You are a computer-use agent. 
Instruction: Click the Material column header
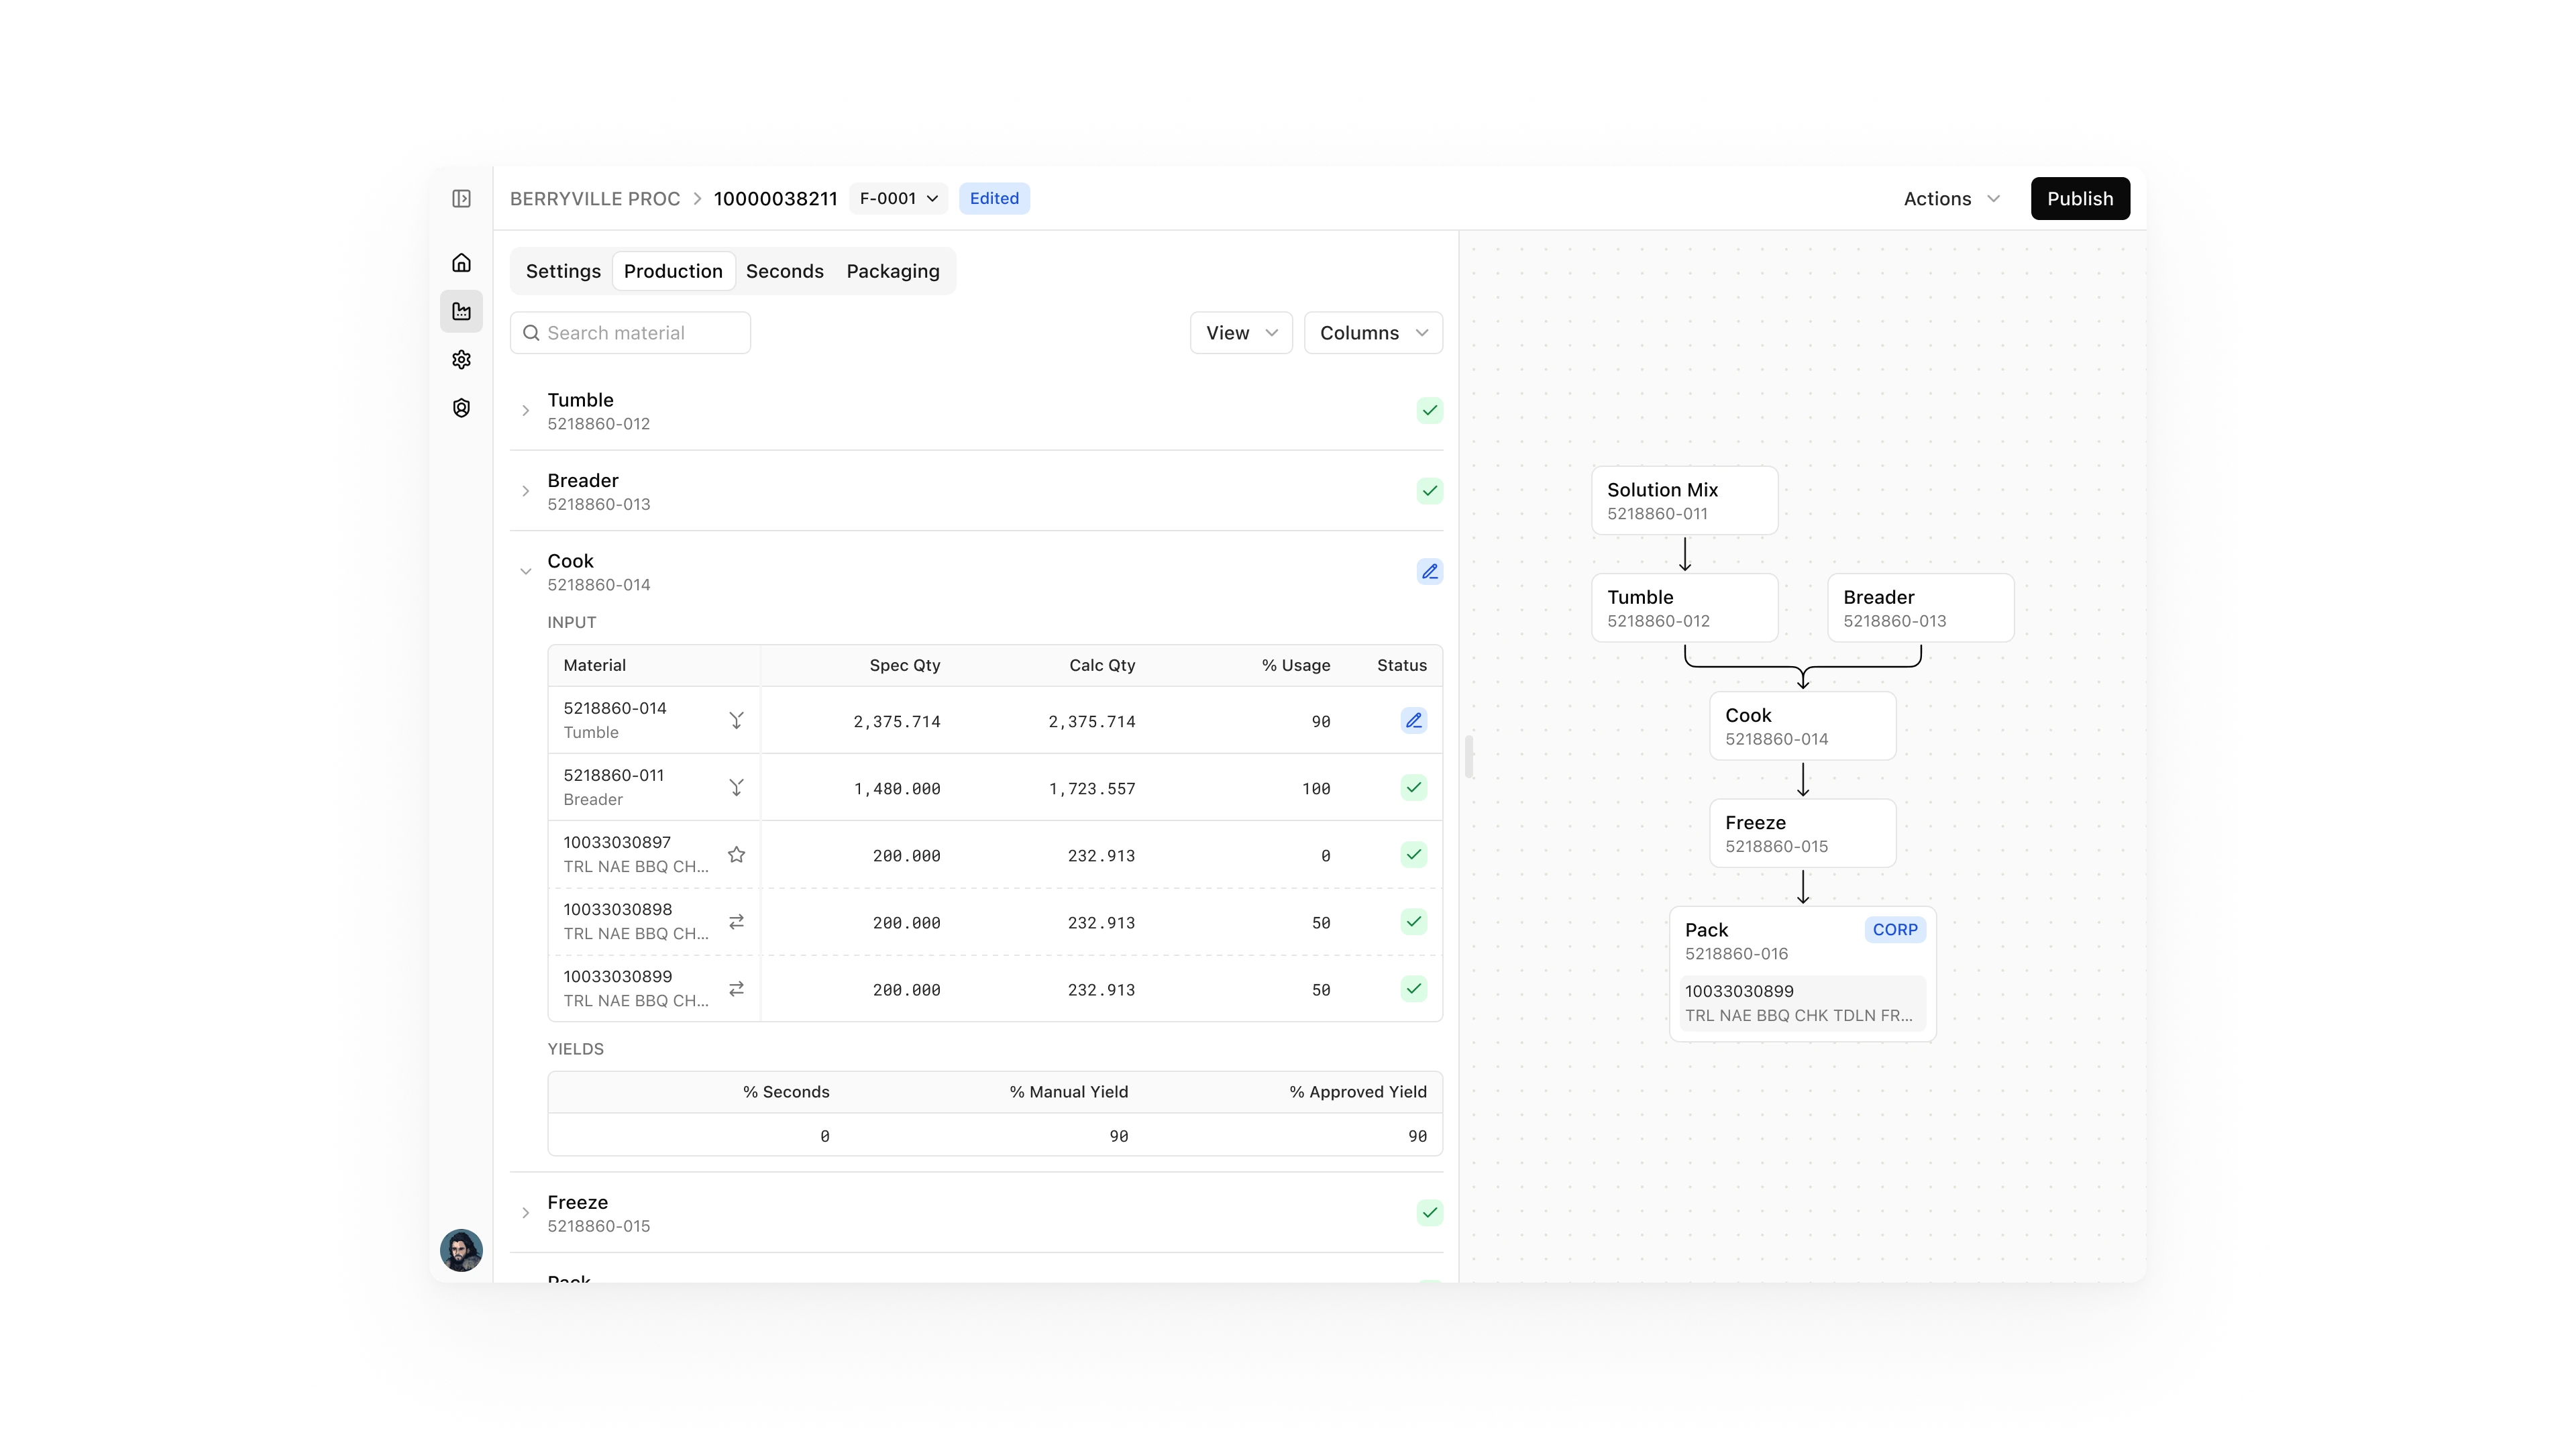click(594, 666)
